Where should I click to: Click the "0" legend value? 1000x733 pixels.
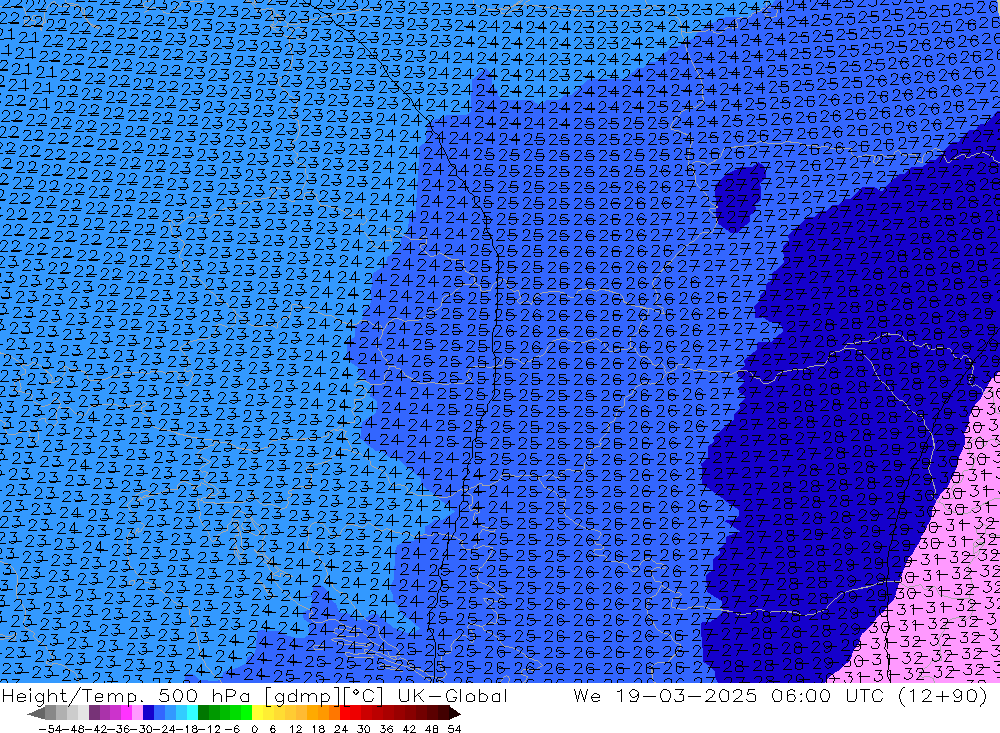[254, 729]
